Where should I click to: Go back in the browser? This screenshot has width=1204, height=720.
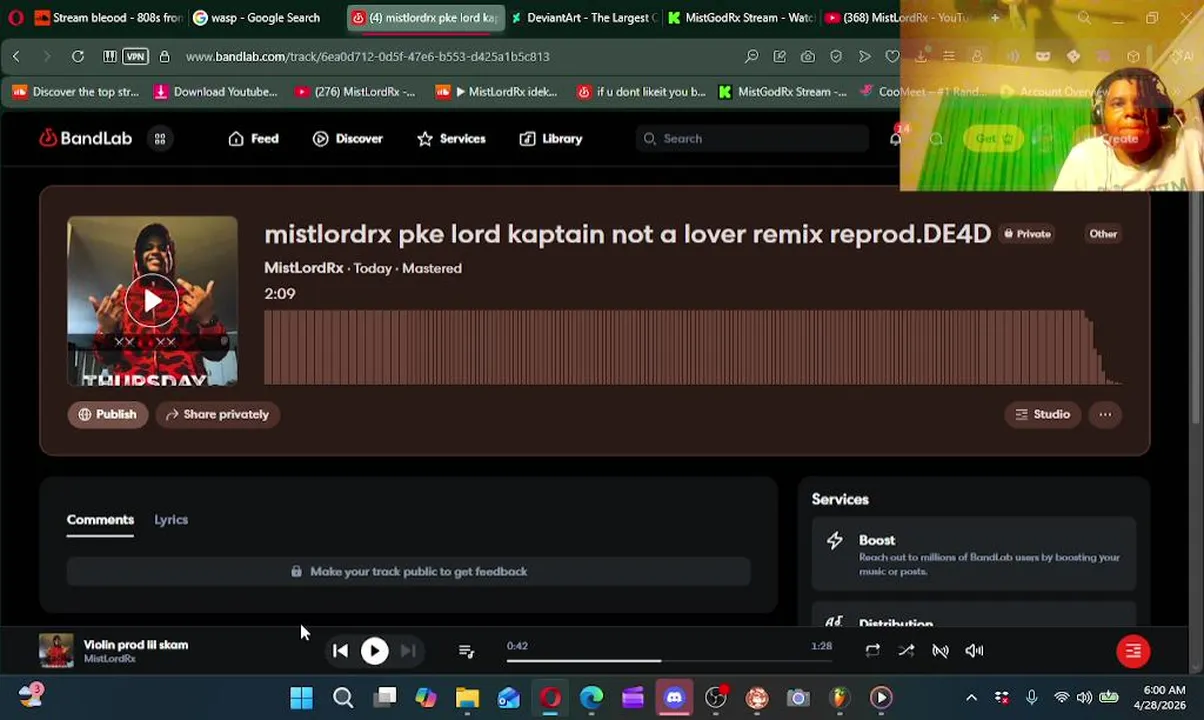click(16, 56)
